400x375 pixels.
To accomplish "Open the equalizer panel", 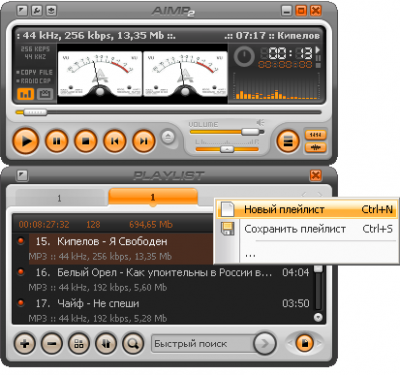I will pyautogui.click(x=315, y=135).
